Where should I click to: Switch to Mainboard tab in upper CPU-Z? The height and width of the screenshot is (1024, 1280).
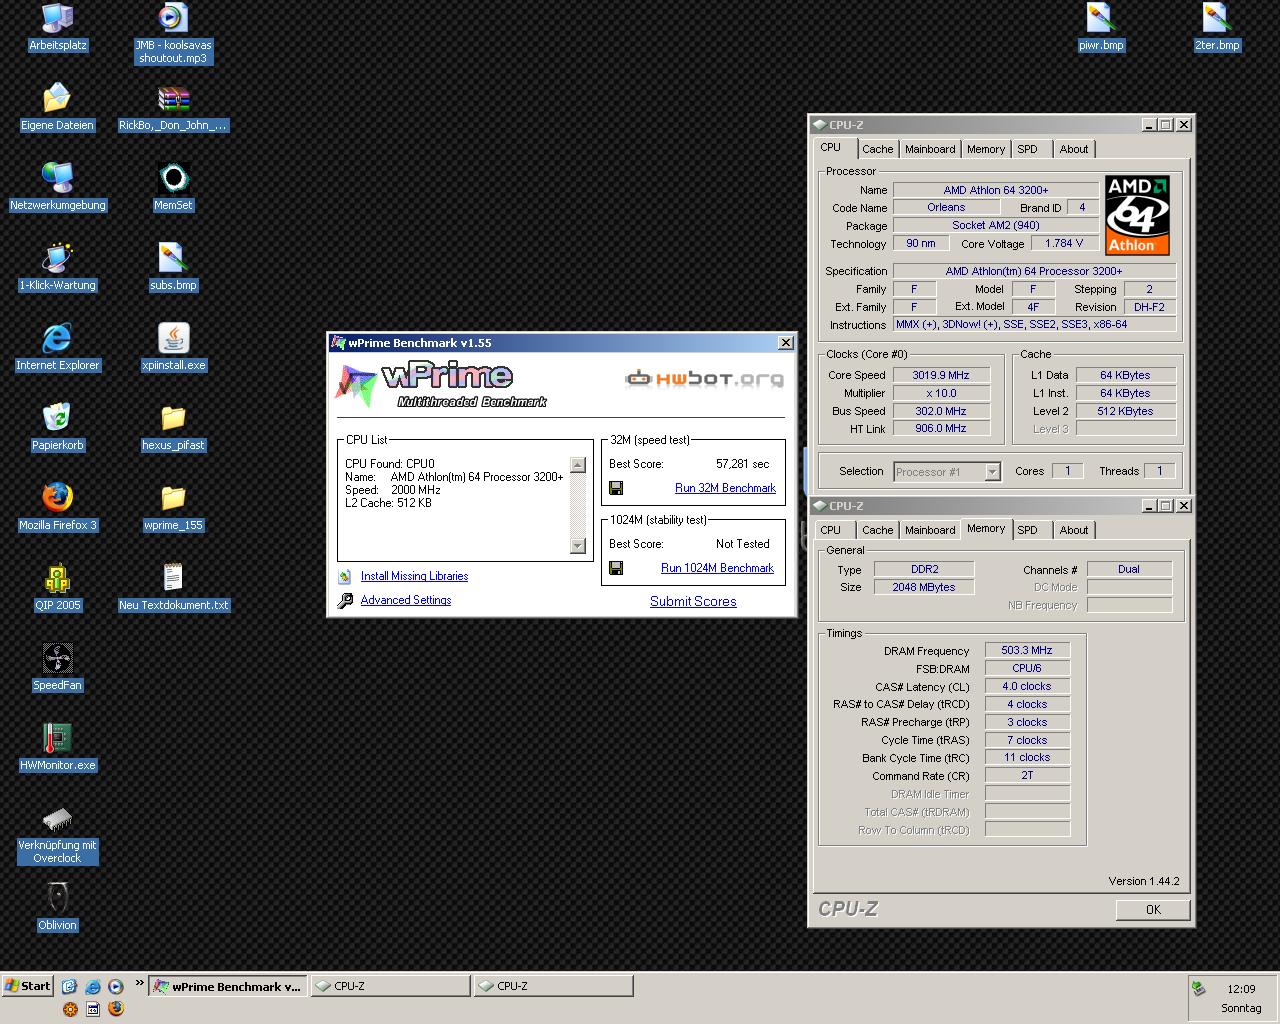click(x=930, y=149)
